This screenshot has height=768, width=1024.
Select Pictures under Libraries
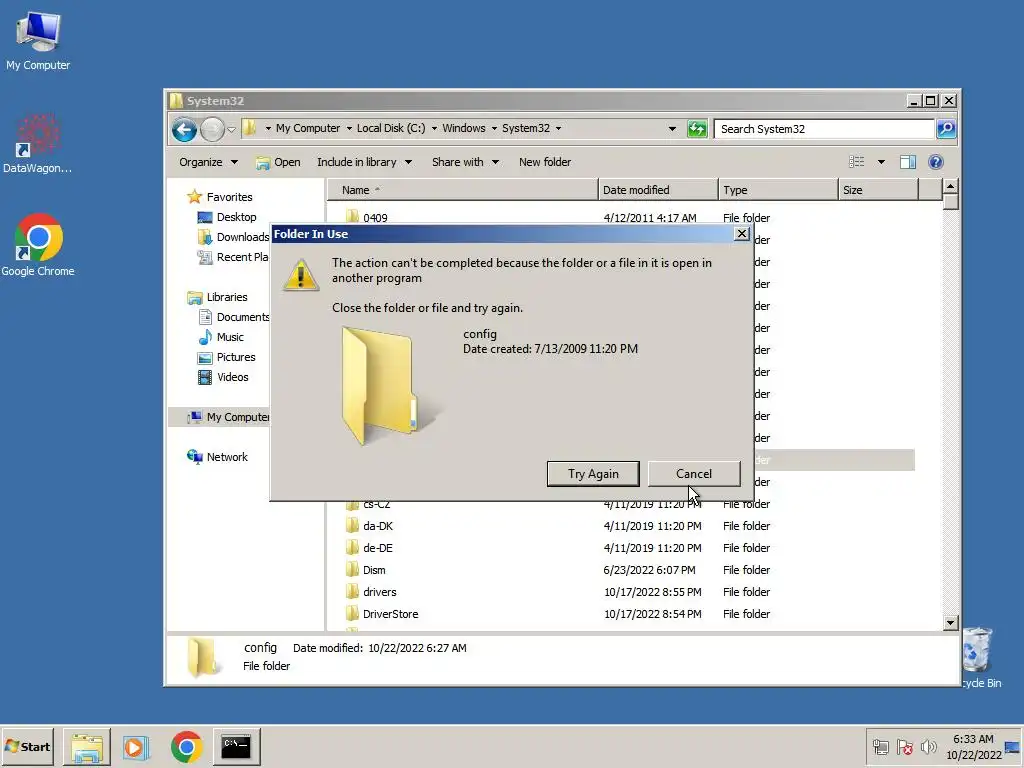coord(227,357)
